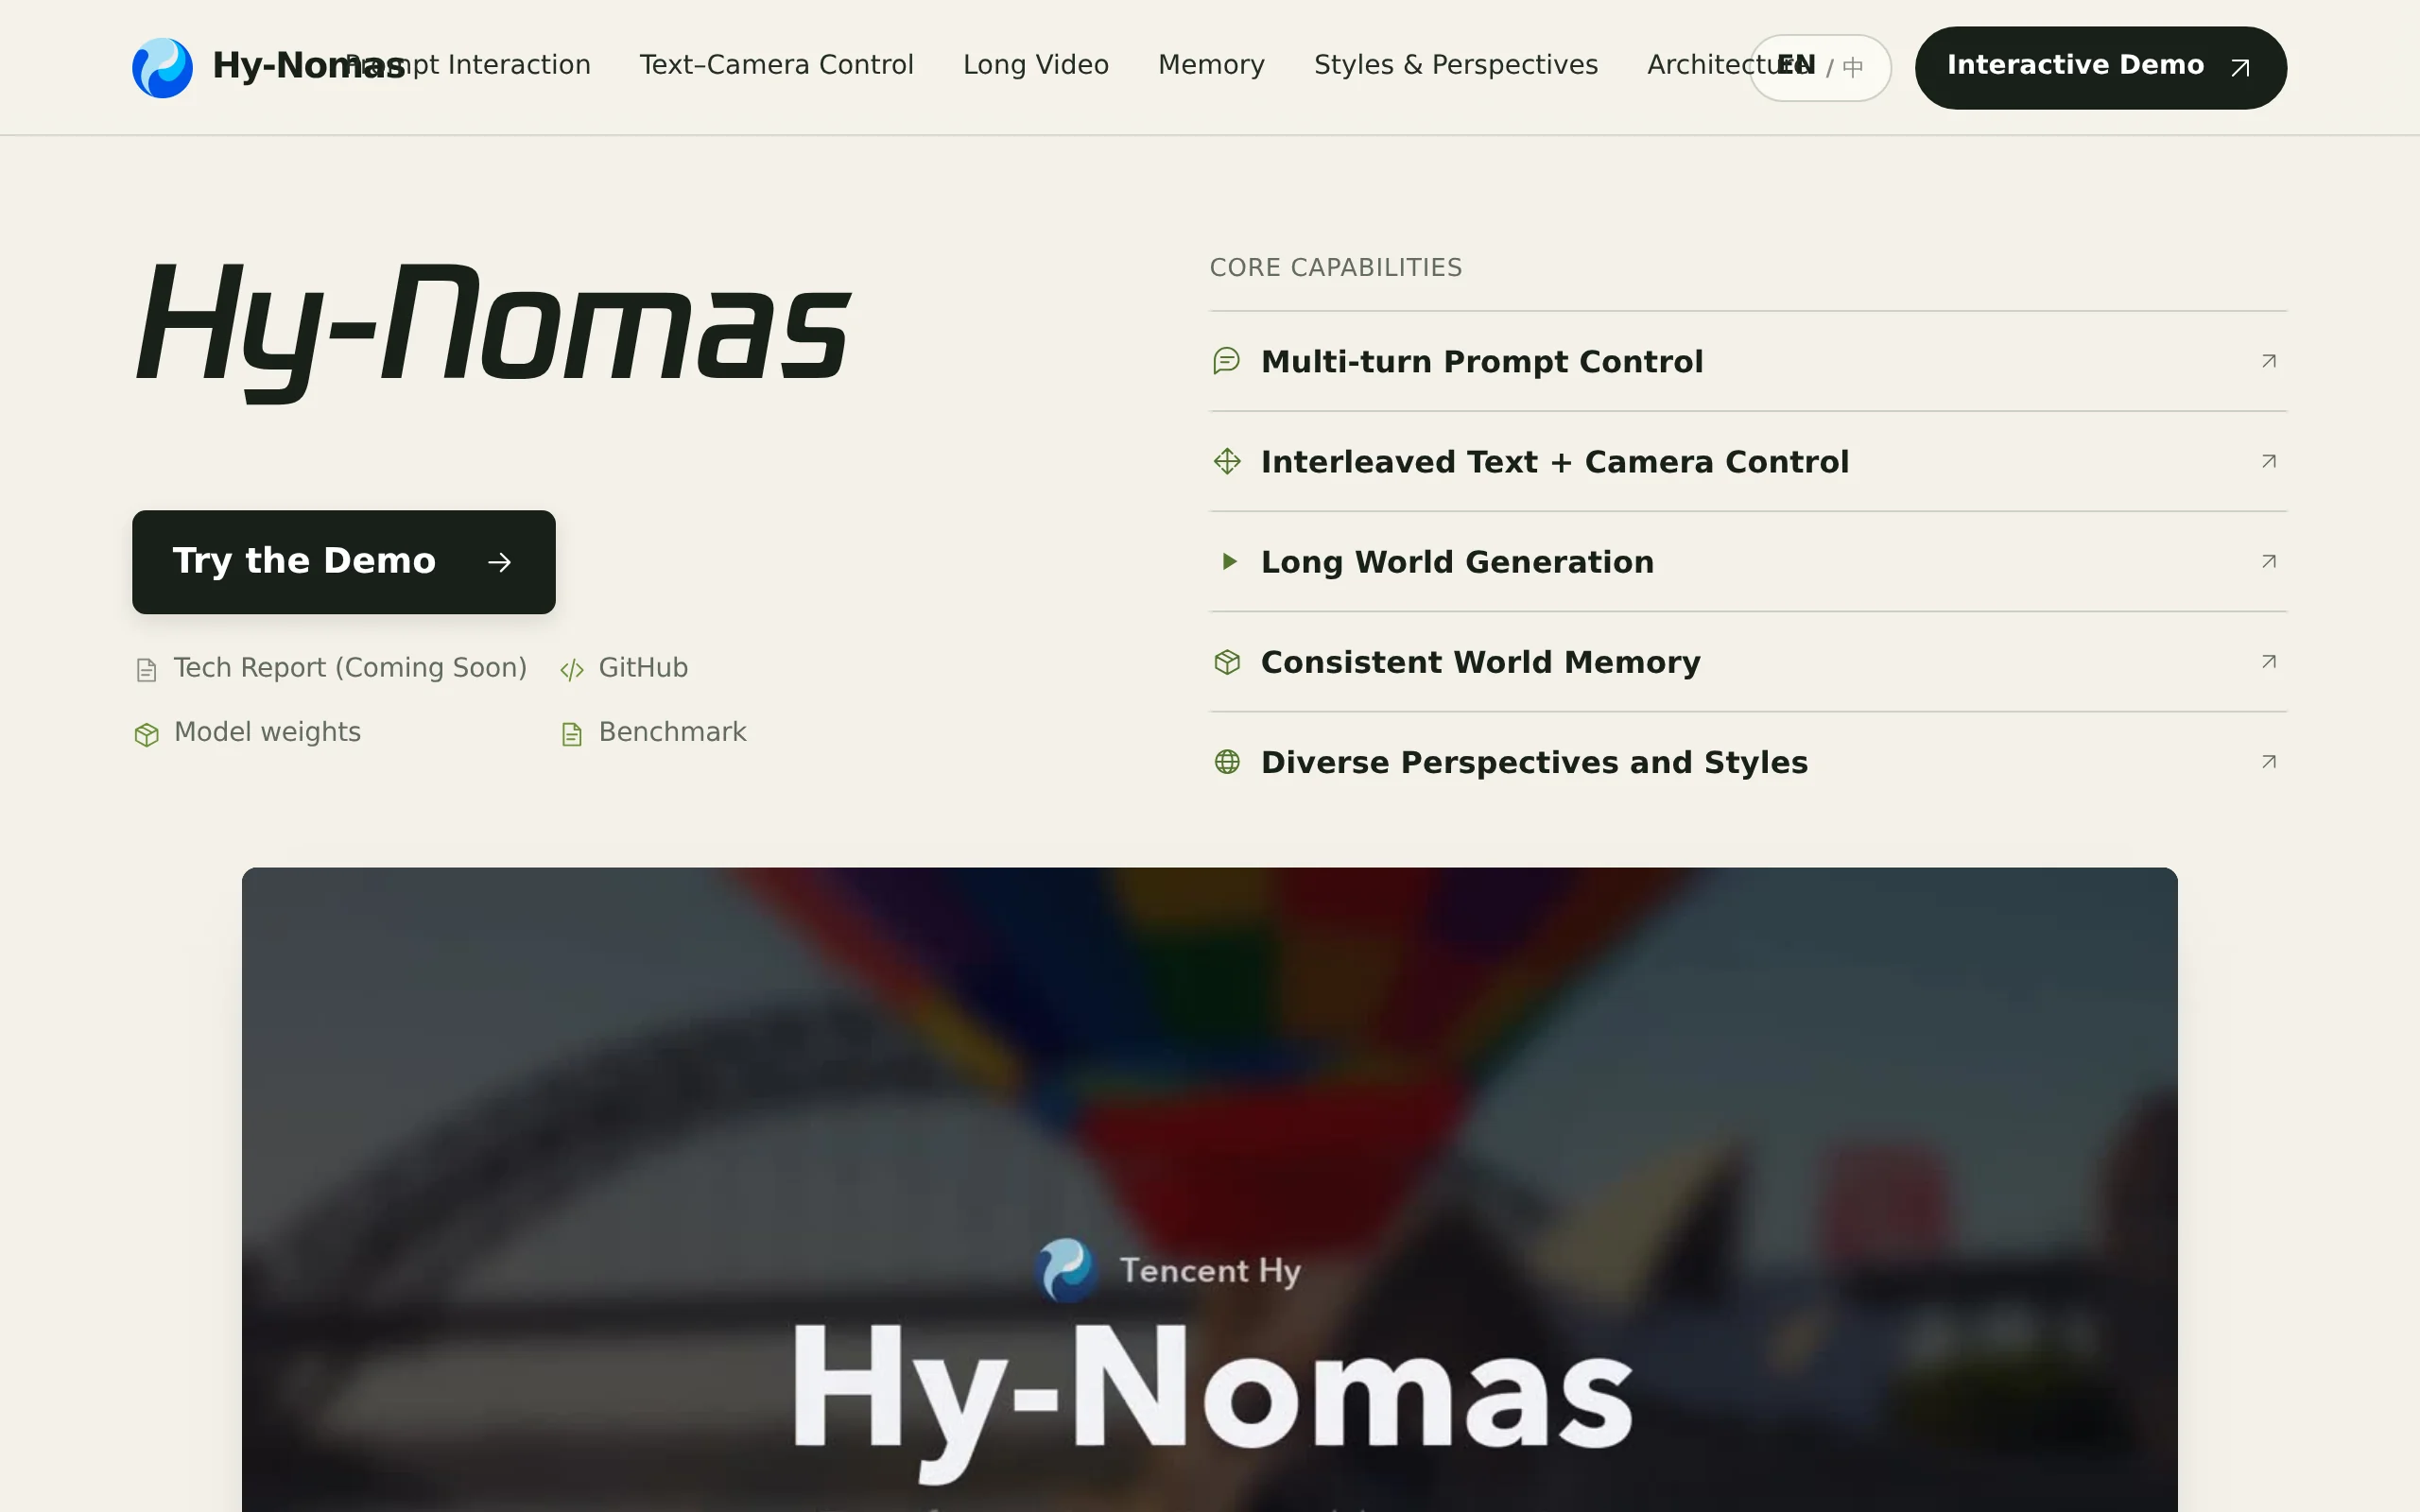This screenshot has width=2420, height=1512.
Task: Click the arrow icon in Interactive Demo button
Action: click(2241, 67)
